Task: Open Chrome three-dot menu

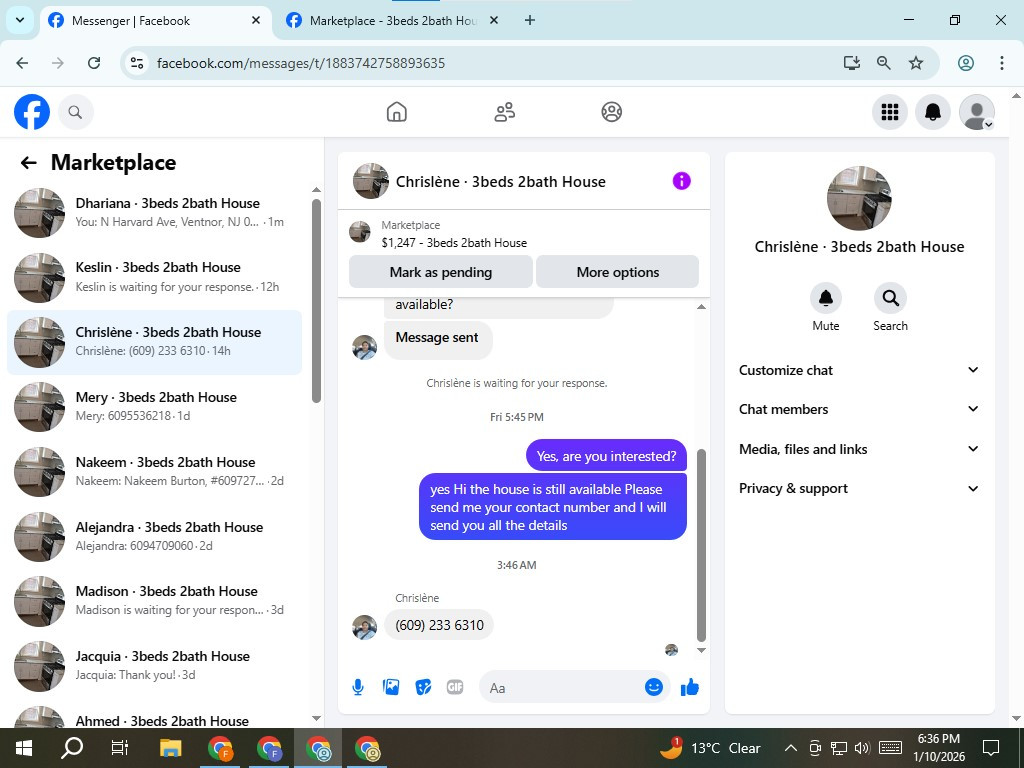Action: point(1001,63)
